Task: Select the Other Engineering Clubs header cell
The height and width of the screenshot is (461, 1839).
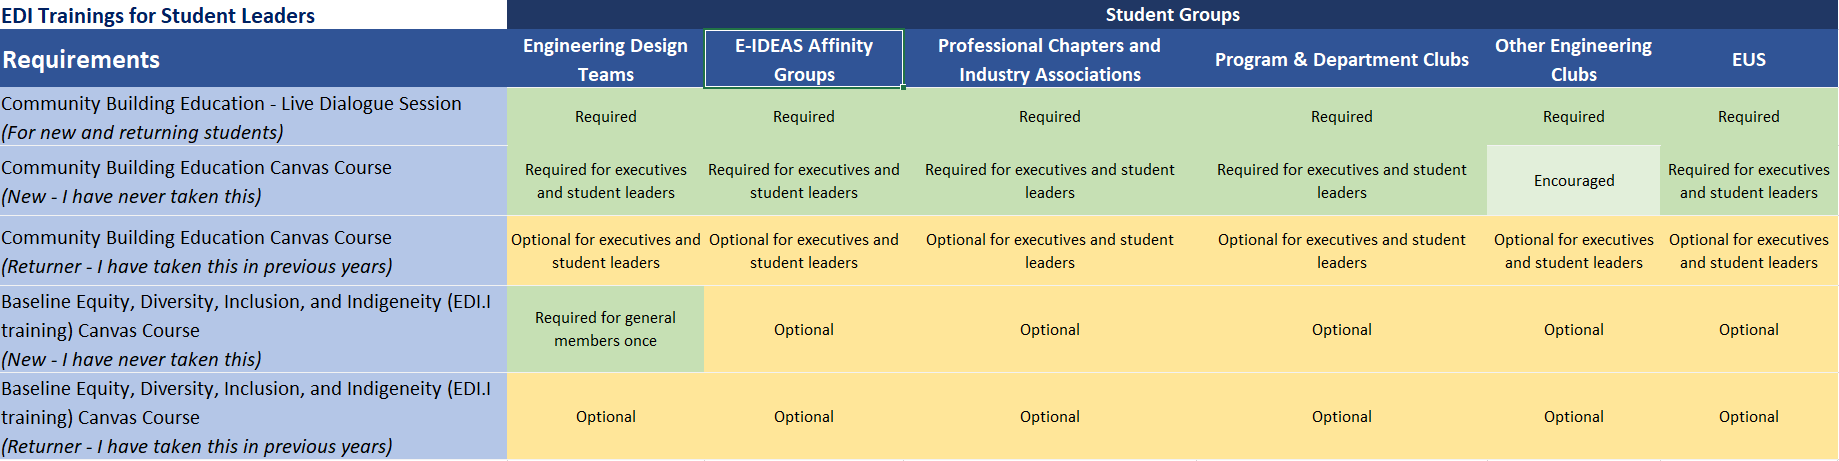Action: point(1573,59)
